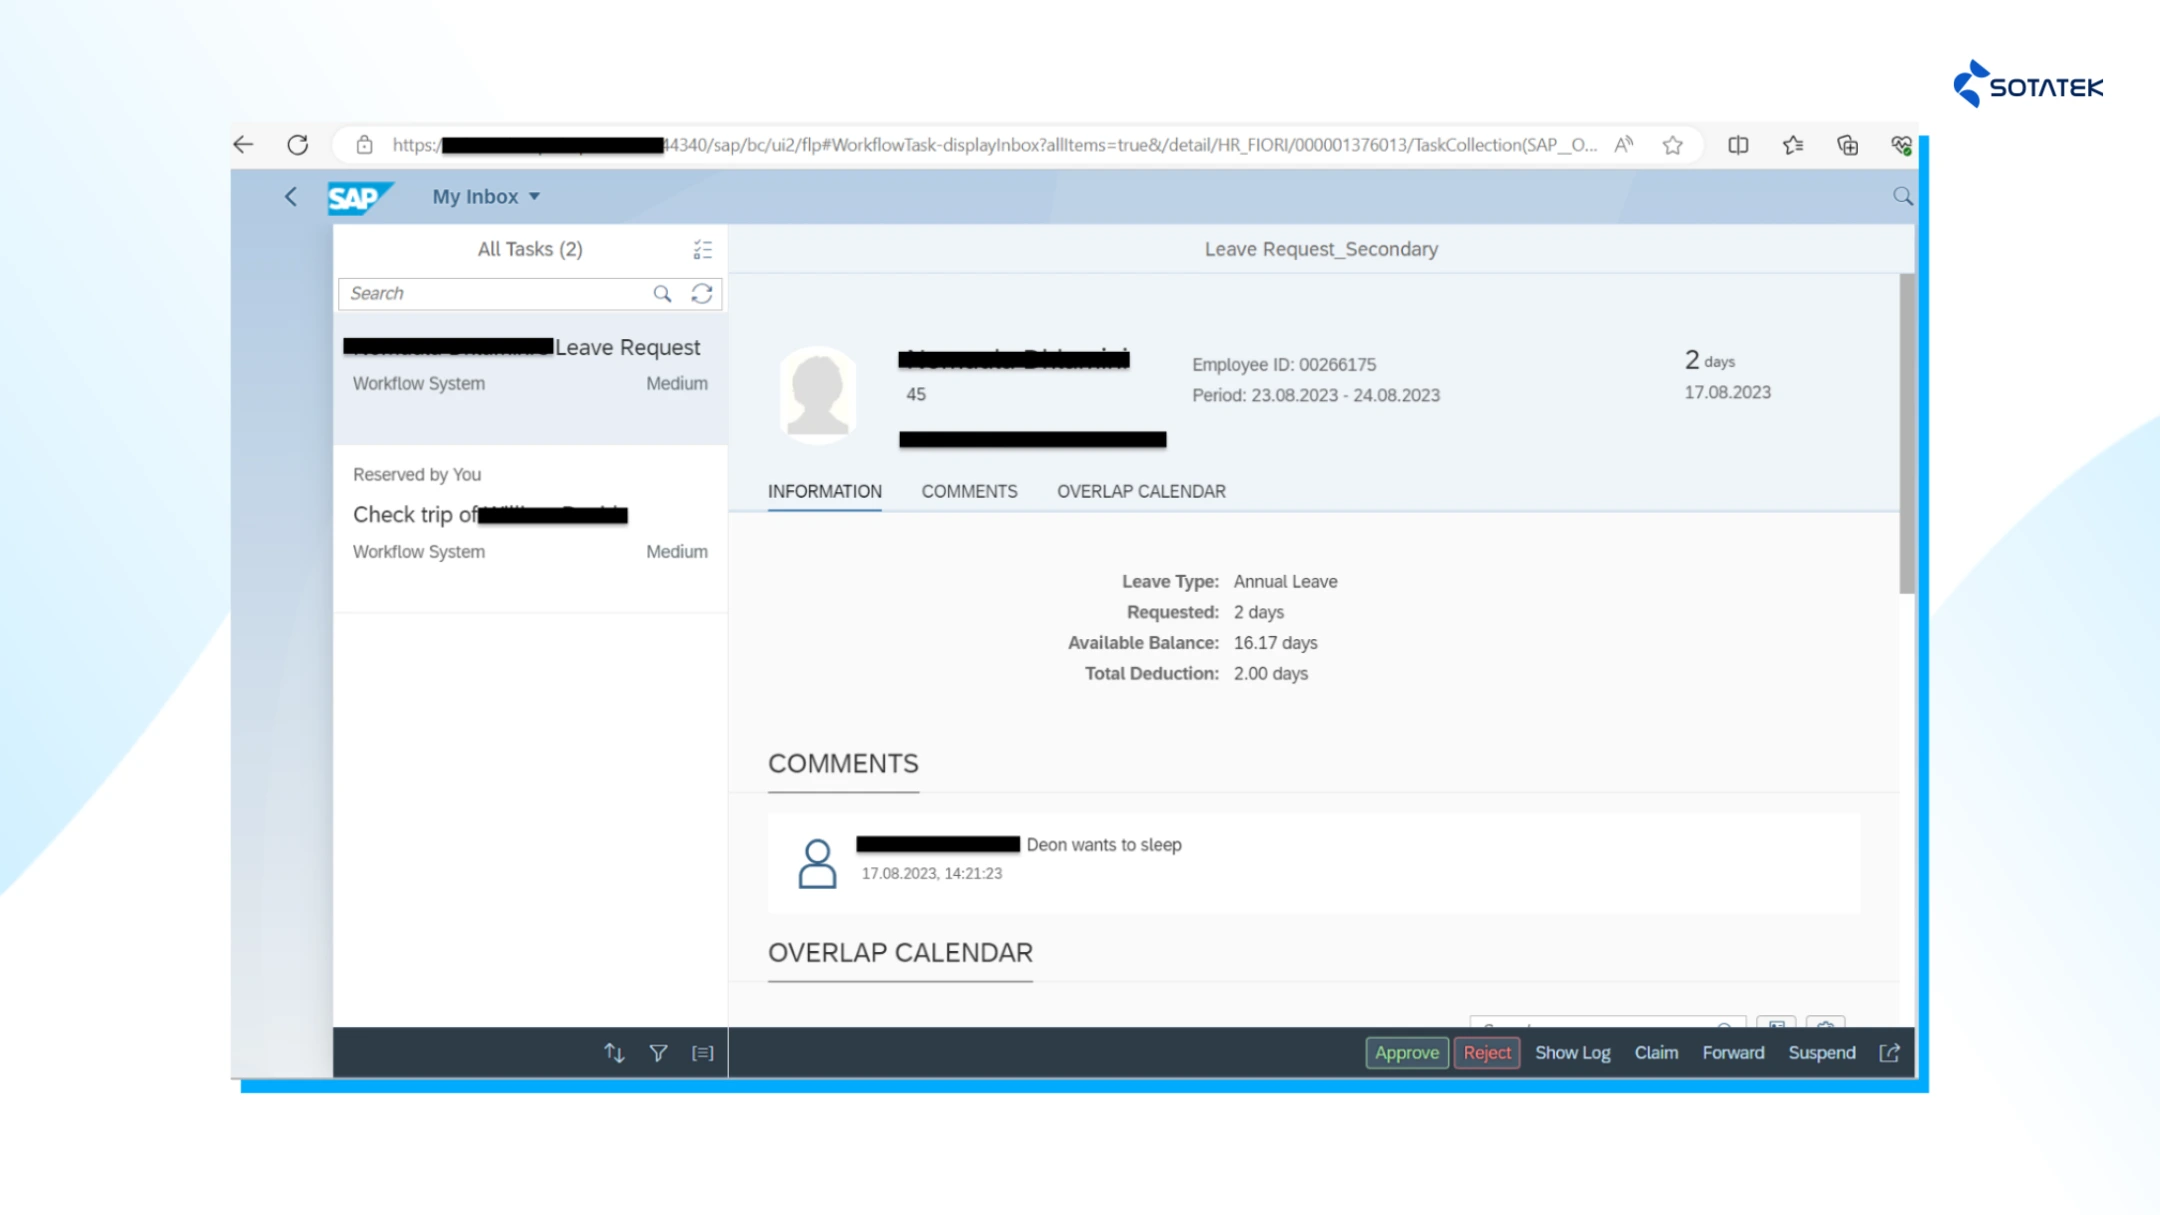The width and height of the screenshot is (2160, 1215).
Task: Open the collections icon
Action: [1848, 145]
